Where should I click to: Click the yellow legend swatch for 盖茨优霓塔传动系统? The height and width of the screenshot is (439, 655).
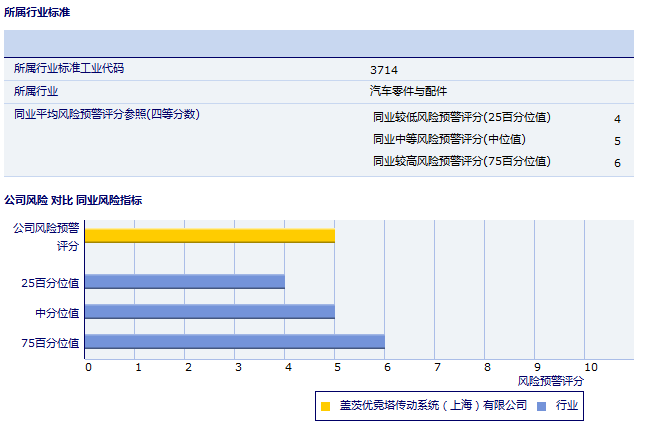(325, 406)
